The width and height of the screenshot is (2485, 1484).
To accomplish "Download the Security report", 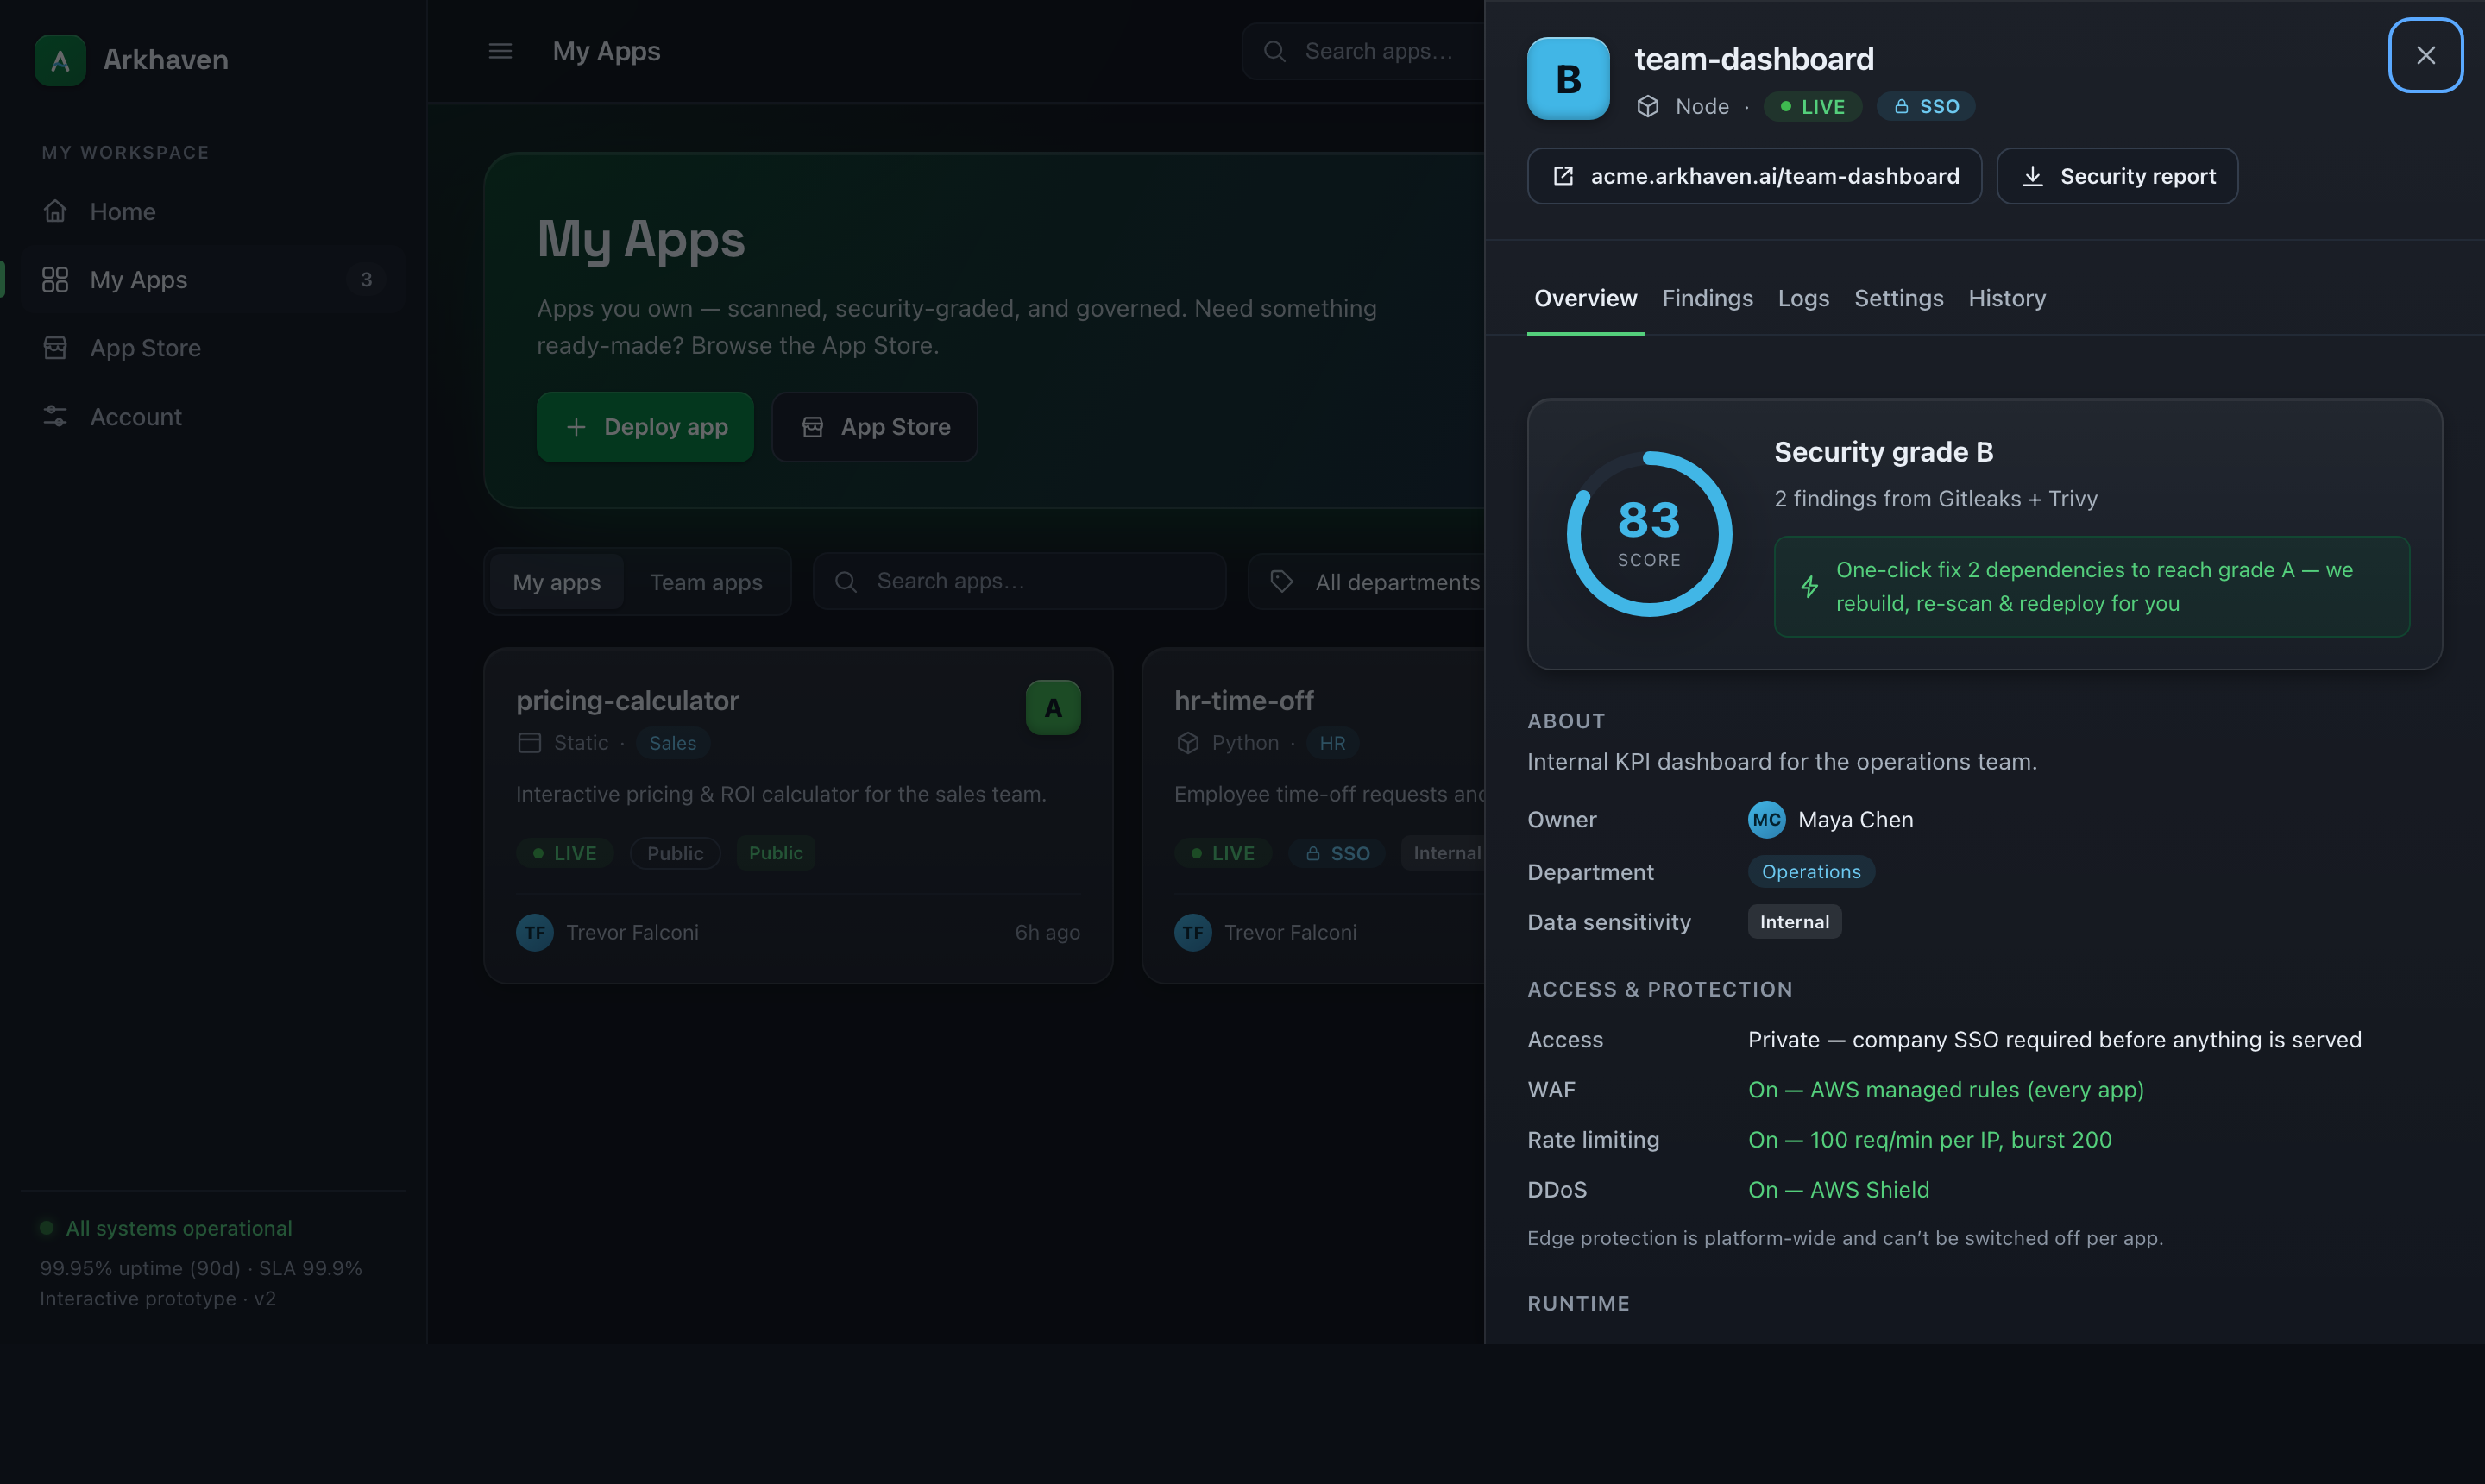I will 2117,176.
